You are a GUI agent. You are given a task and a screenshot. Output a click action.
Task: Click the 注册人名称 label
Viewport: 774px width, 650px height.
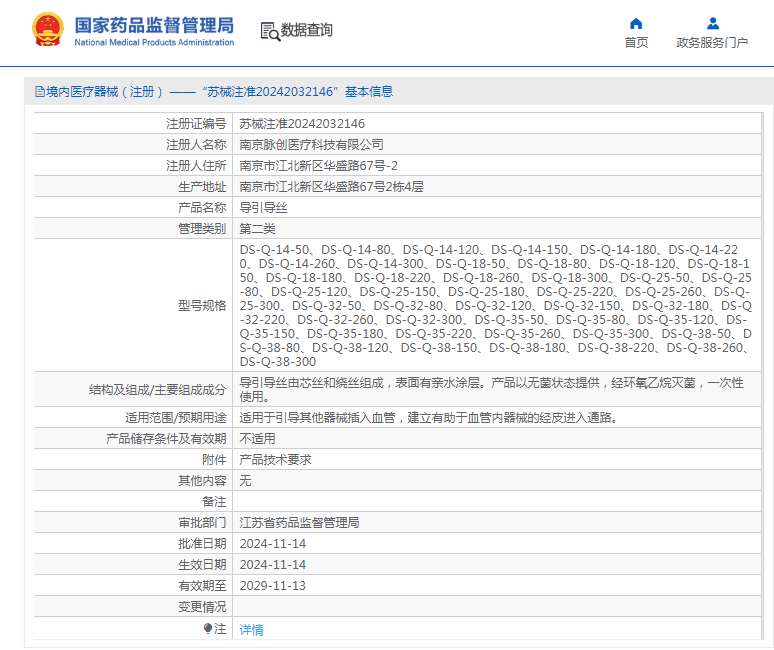click(196, 145)
